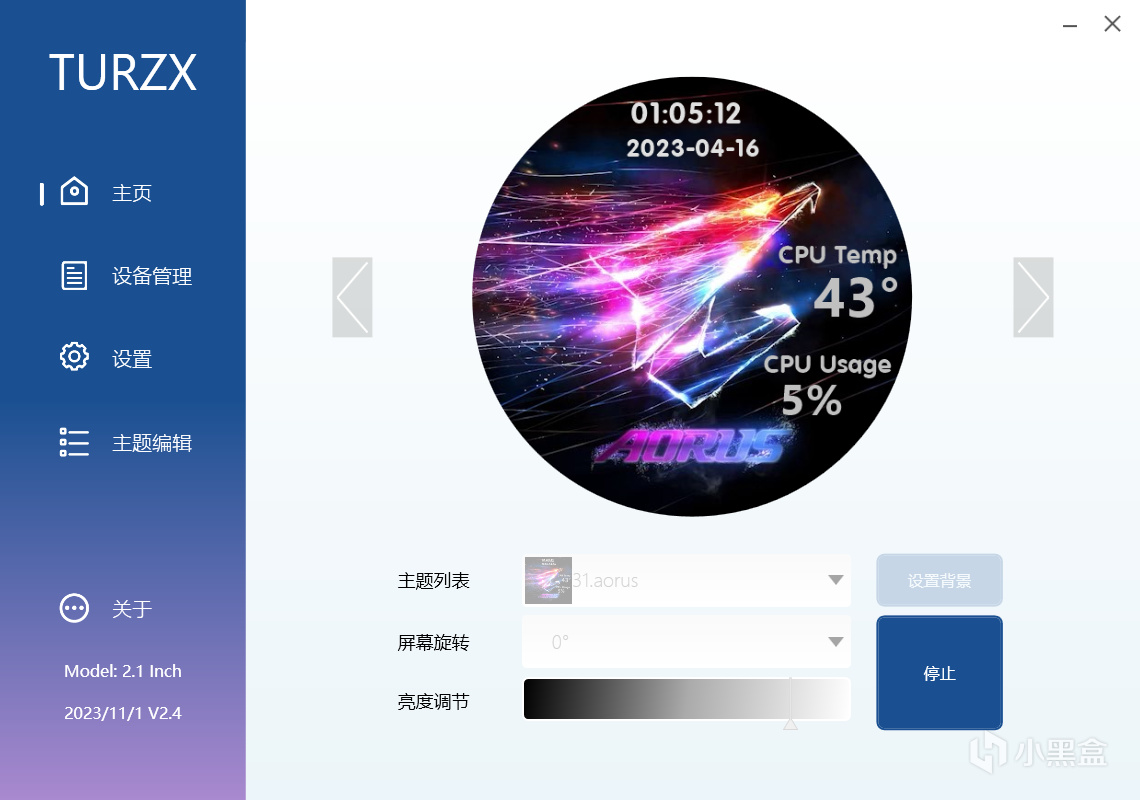Show previous theme with left arrow
Viewport: 1140px width, 800px height.
click(353, 297)
